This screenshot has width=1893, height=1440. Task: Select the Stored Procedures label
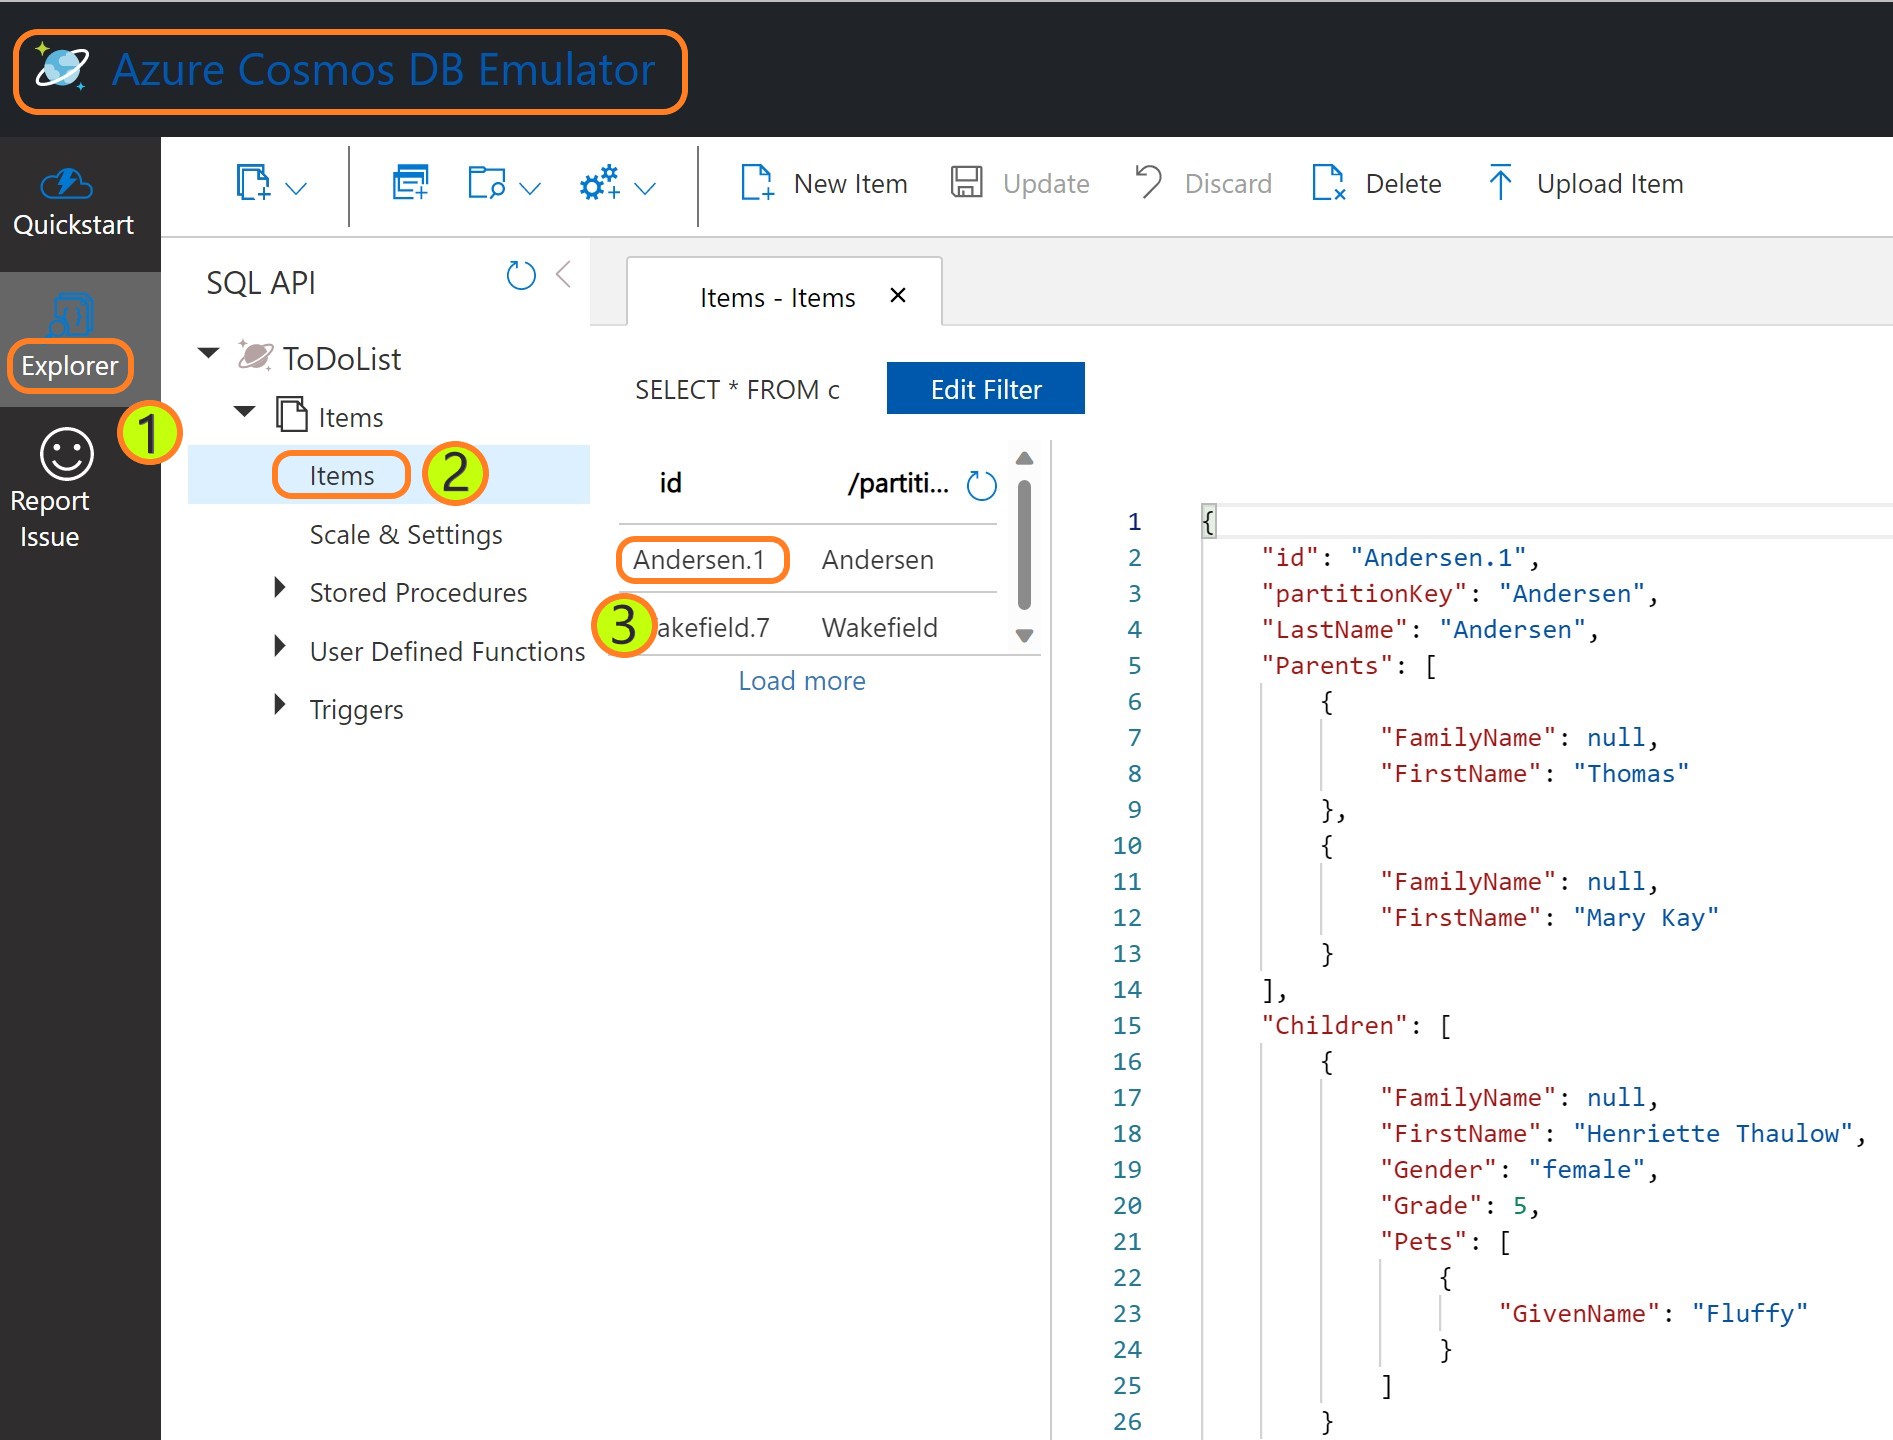pyautogui.click(x=418, y=592)
